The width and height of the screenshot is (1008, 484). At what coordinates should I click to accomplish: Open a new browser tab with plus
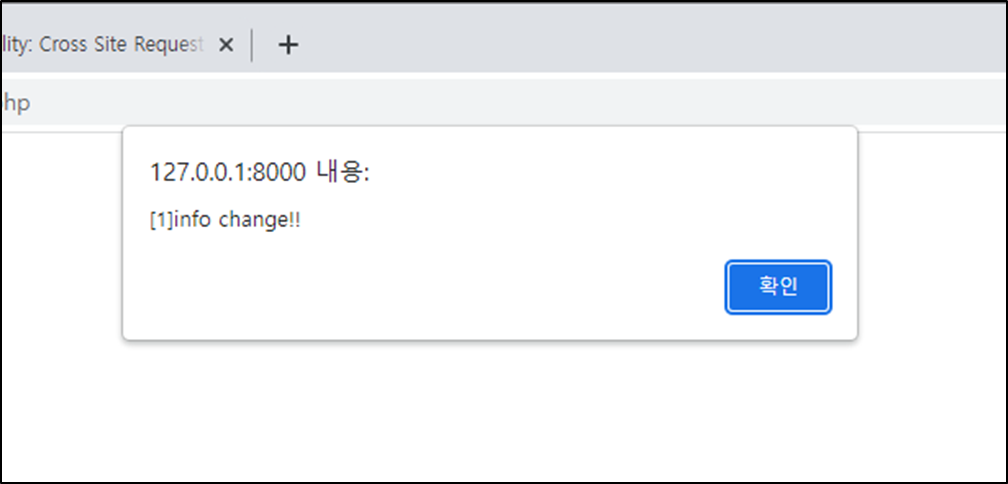click(289, 45)
